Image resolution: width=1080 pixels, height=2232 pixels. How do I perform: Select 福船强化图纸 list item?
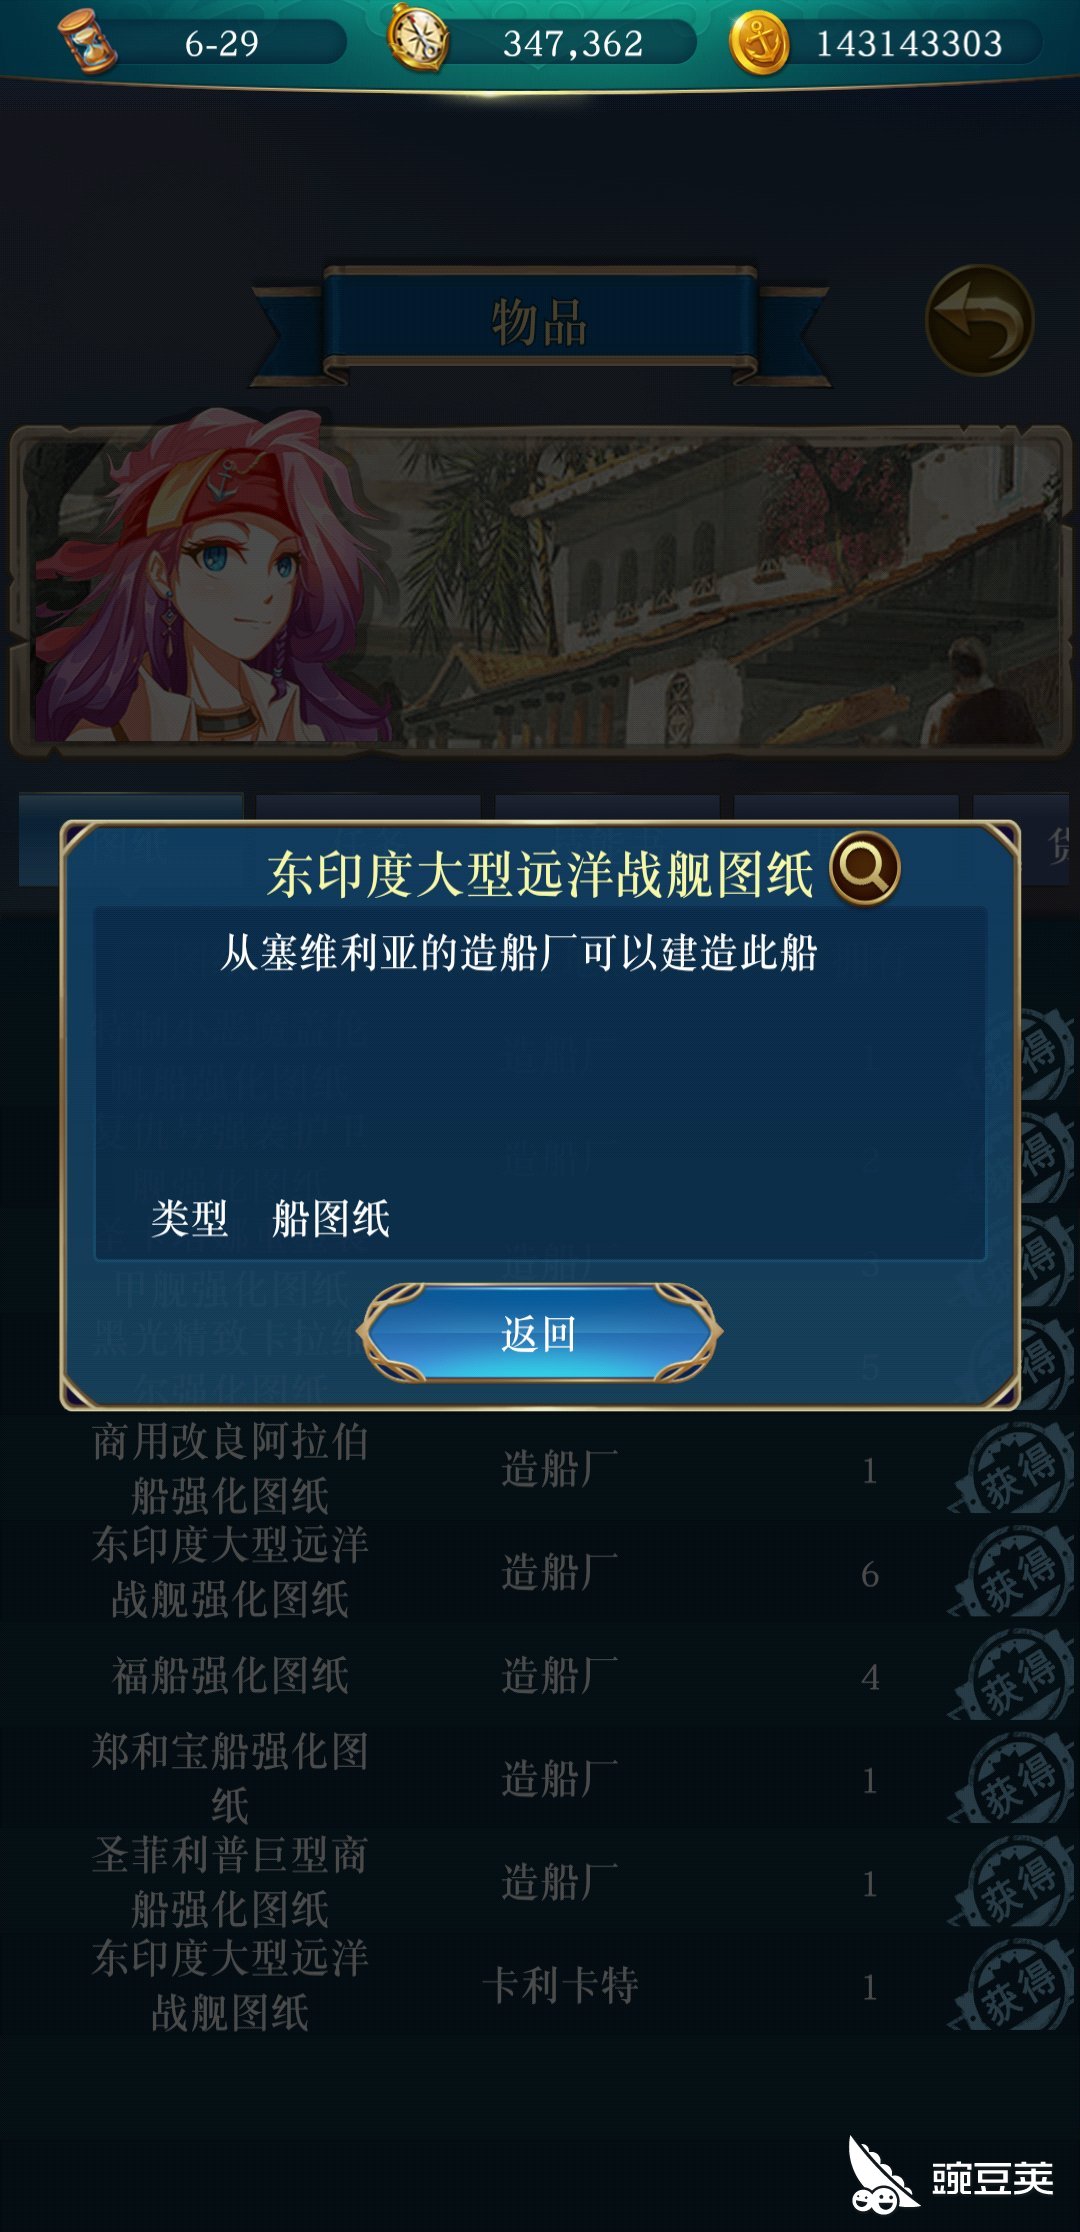[540, 1676]
